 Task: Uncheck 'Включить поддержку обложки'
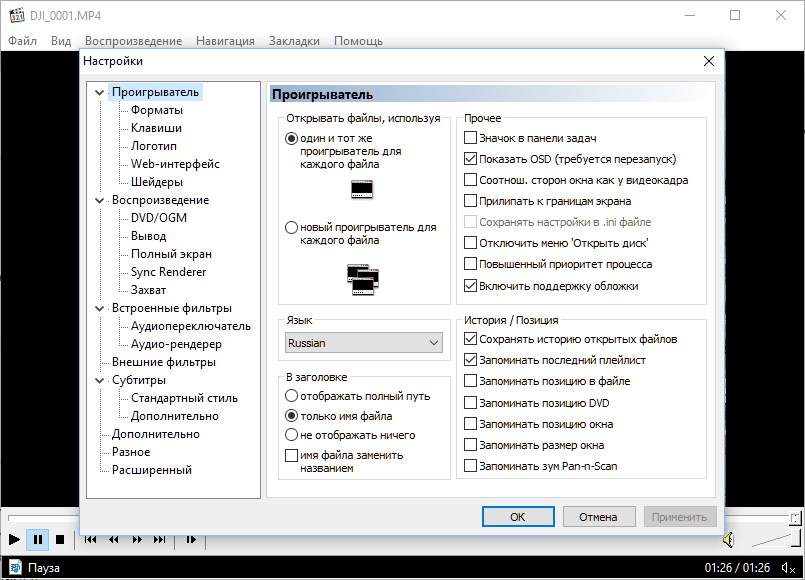click(470, 286)
